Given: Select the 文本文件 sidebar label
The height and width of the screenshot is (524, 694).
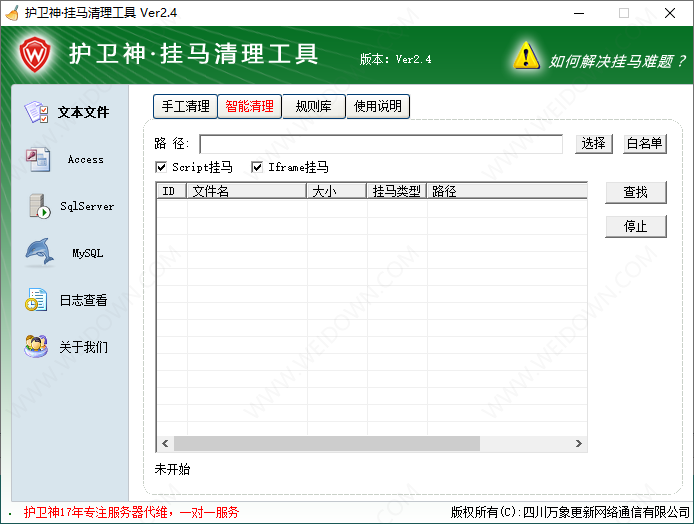Looking at the screenshot, I should [84, 112].
